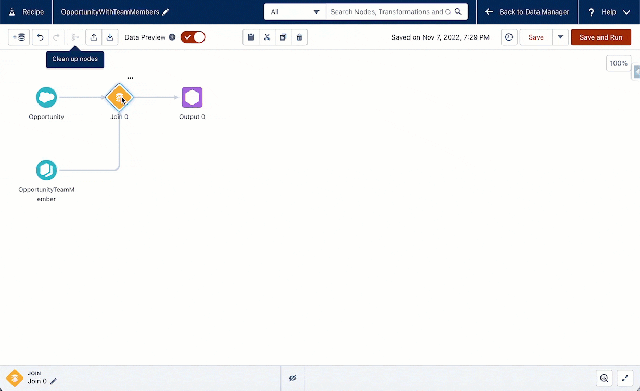Click the download recipe icon
640x391 pixels.
(x=110, y=37)
